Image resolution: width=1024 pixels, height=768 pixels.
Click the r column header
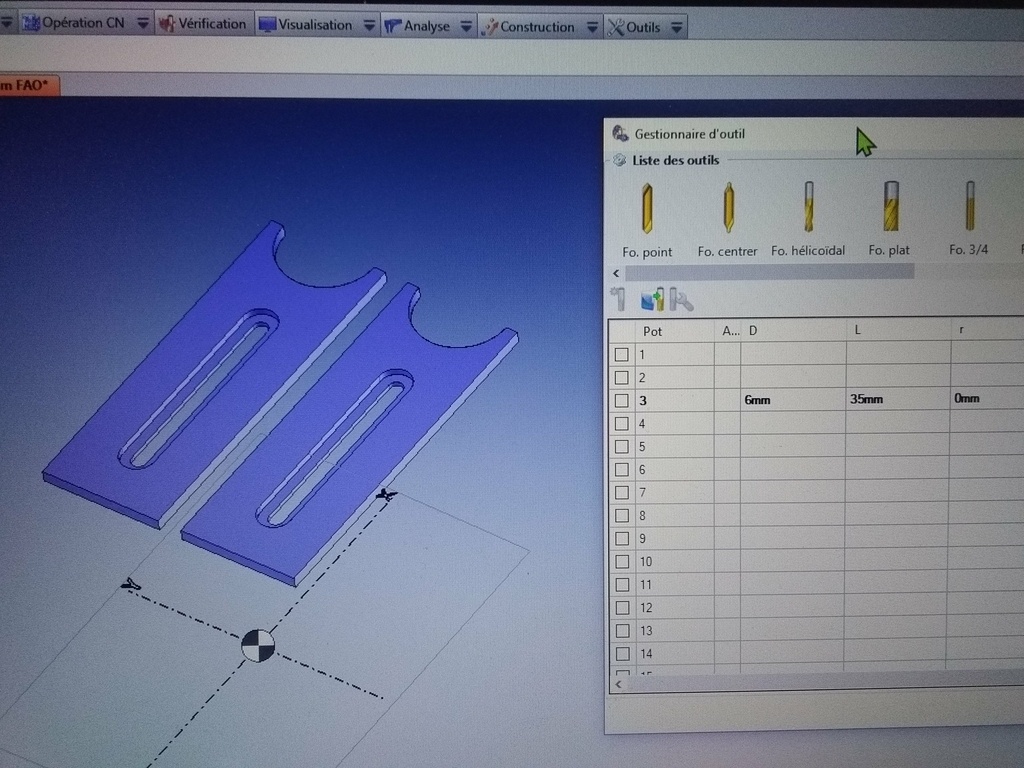click(x=987, y=329)
